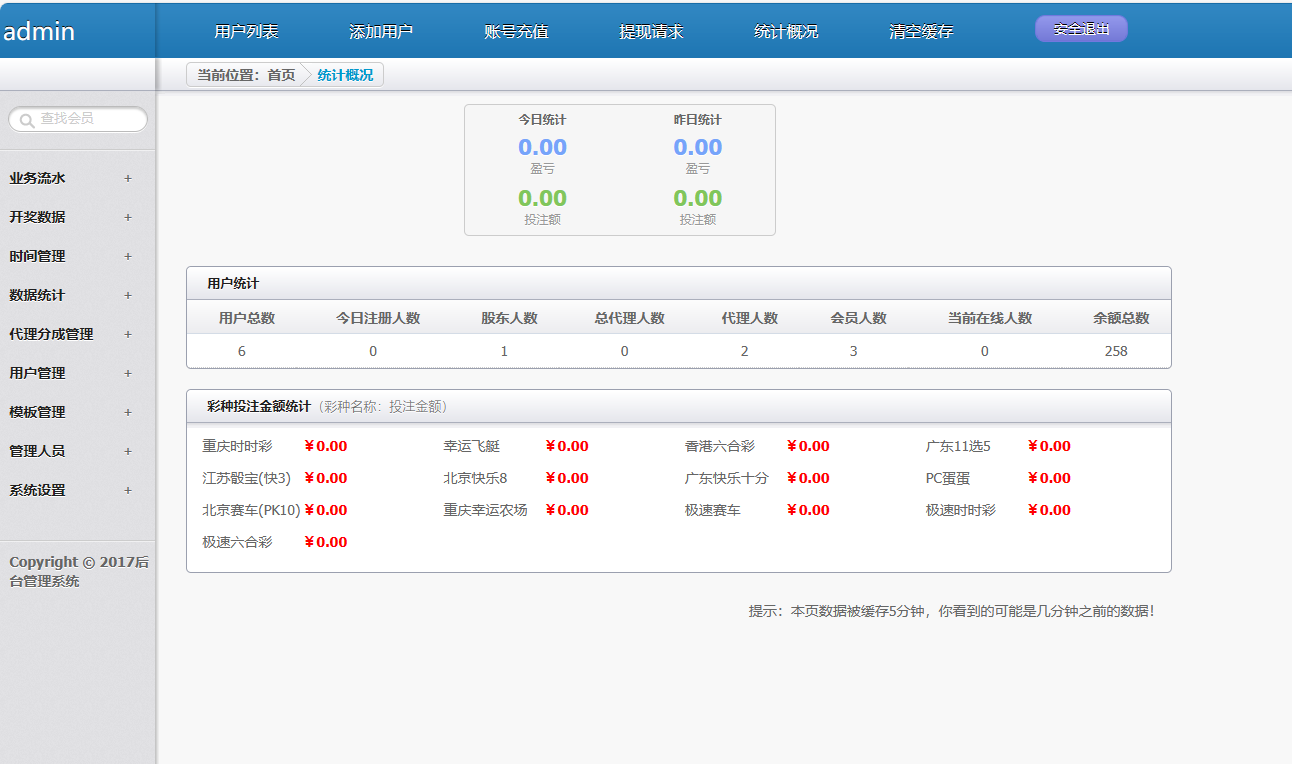Click the 股东人数 column header

pyautogui.click(x=509, y=318)
